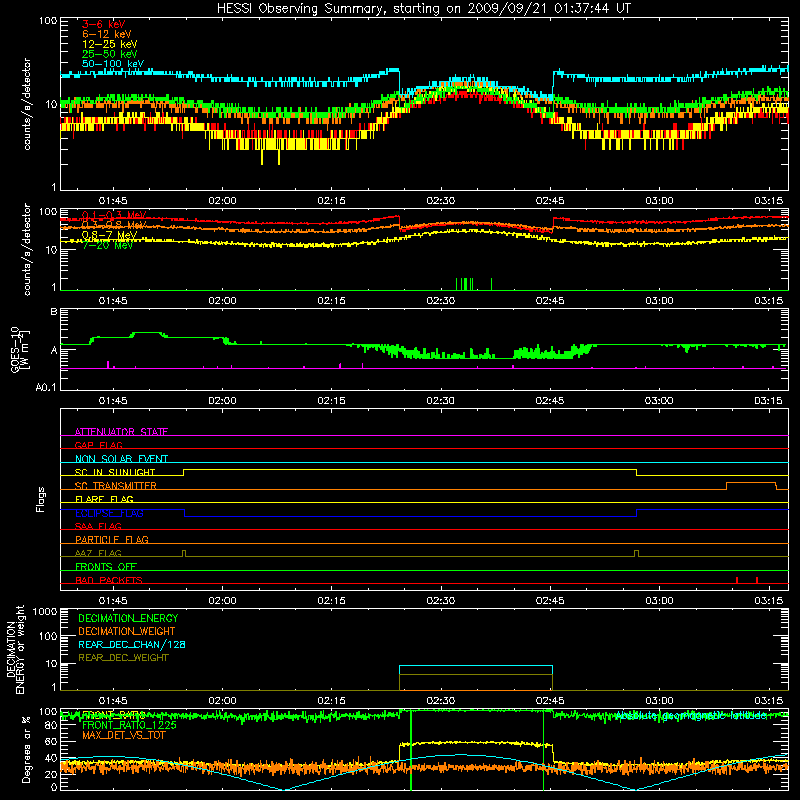Click the GOES-10 W m-2 axis label
This screenshot has height=800, width=800.
pyautogui.click(x=20, y=349)
